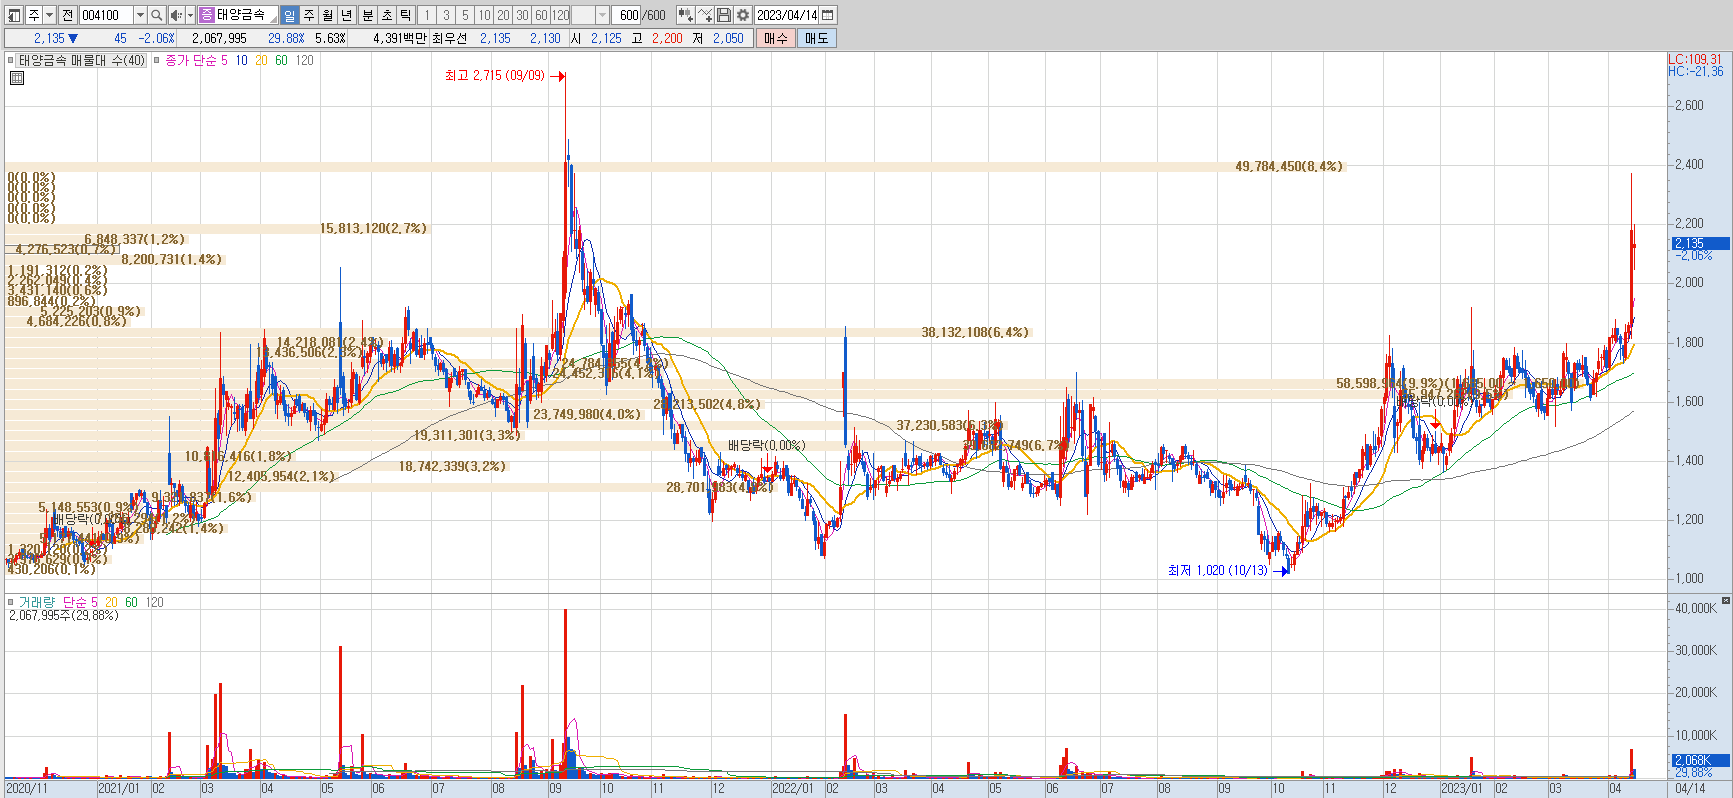Open the chart settings gear icon
The width and height of the screenshot is (1733, 798).
tap(743, 15)
